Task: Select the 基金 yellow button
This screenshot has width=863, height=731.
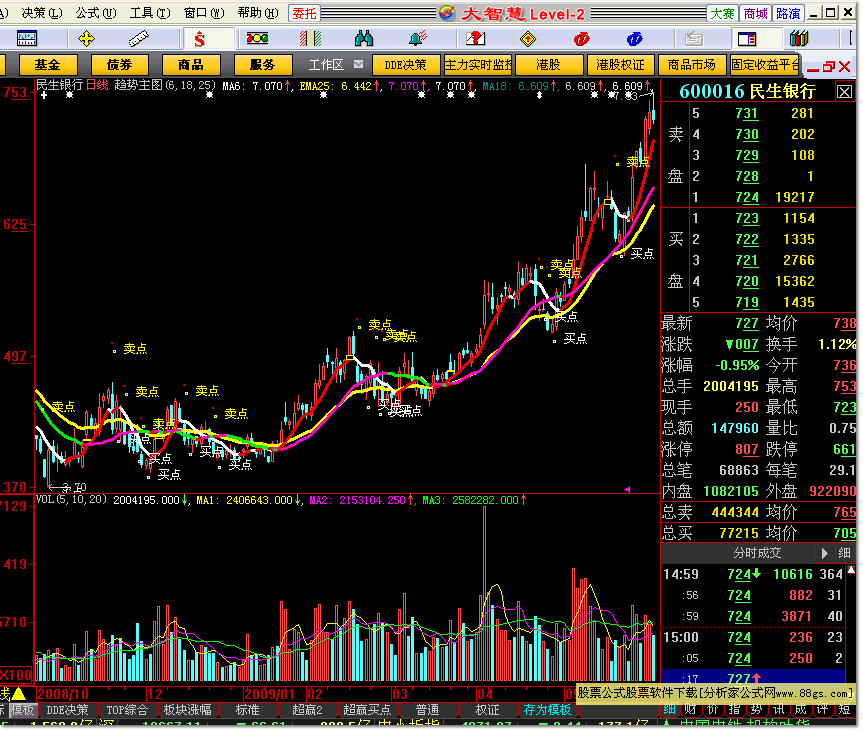Action: pos(48,65)
